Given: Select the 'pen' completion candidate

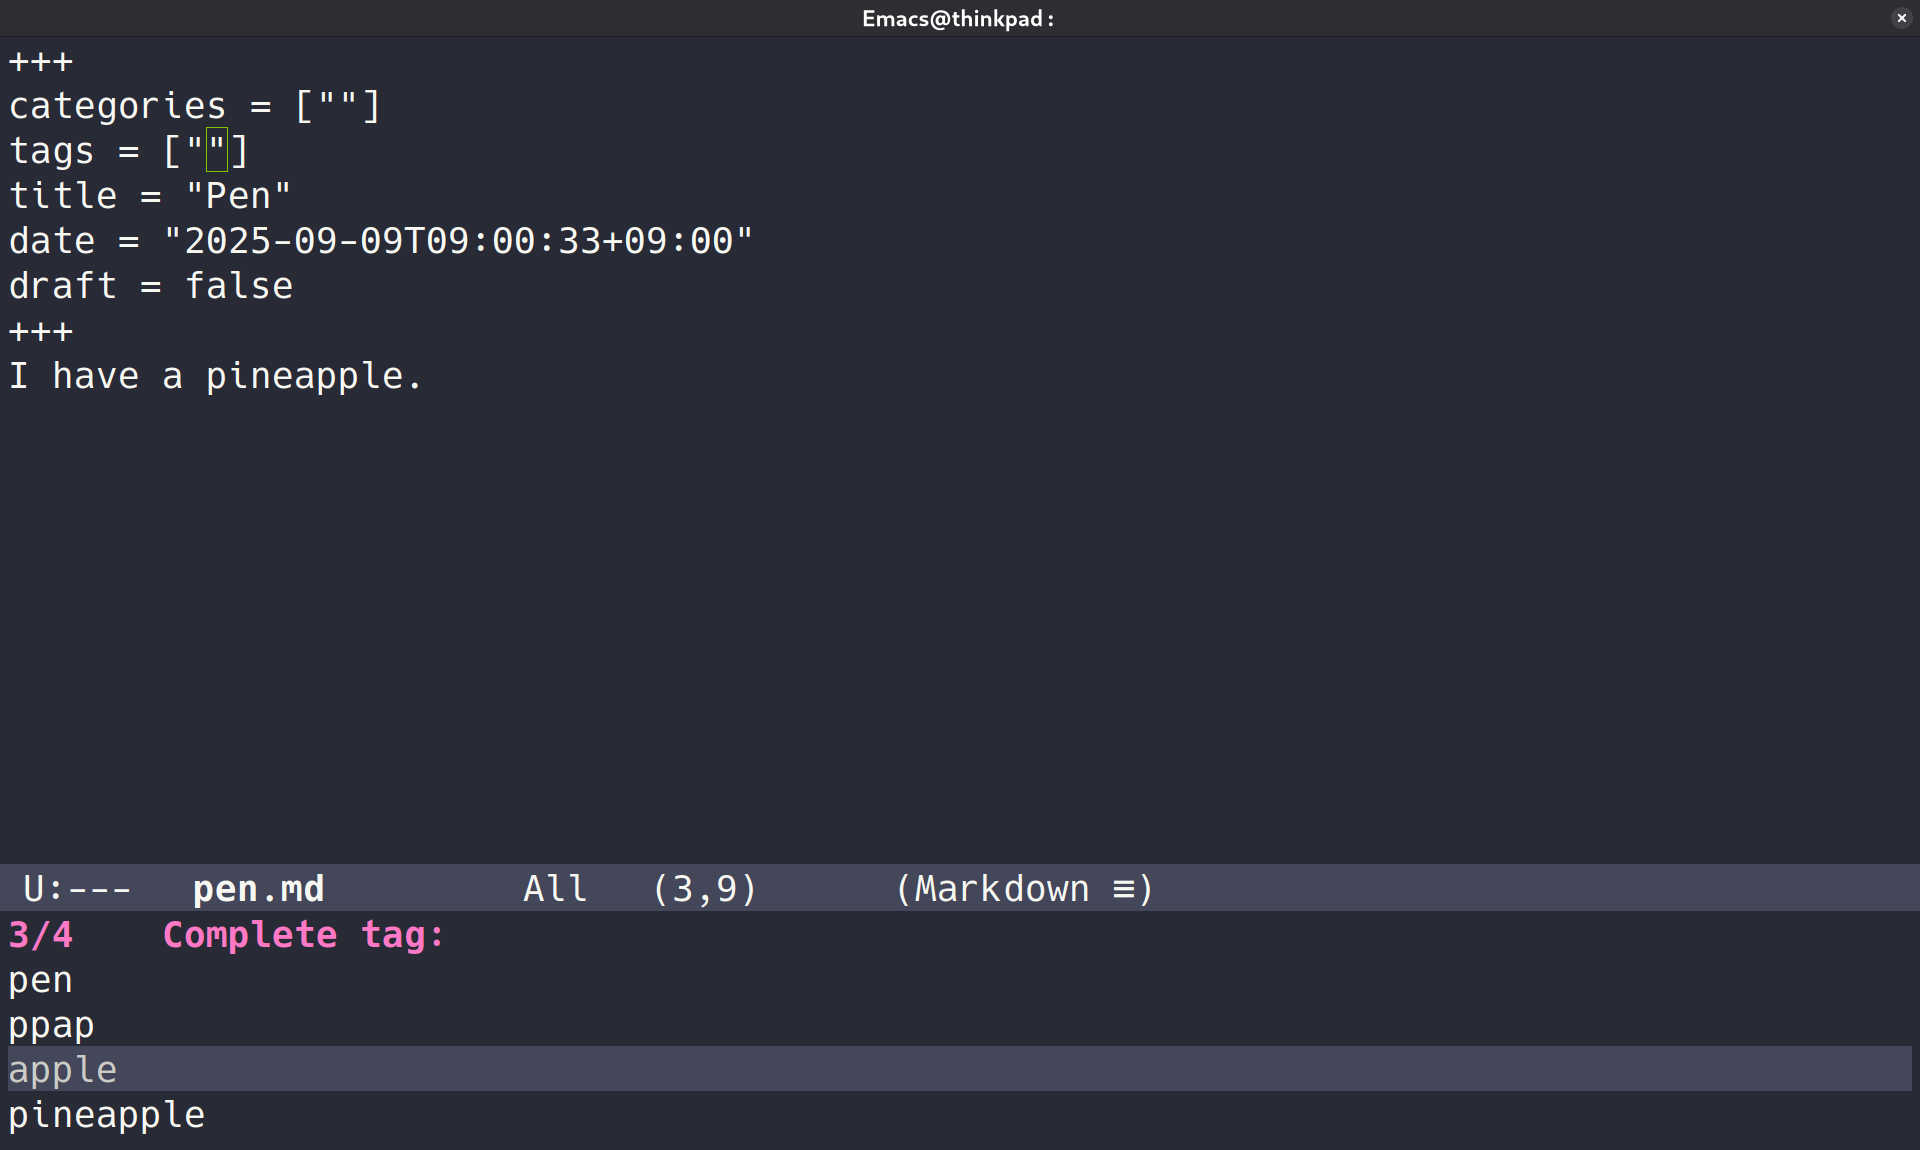Looking at the screenshot, I should pyautogui.click(x=40, y=981).
